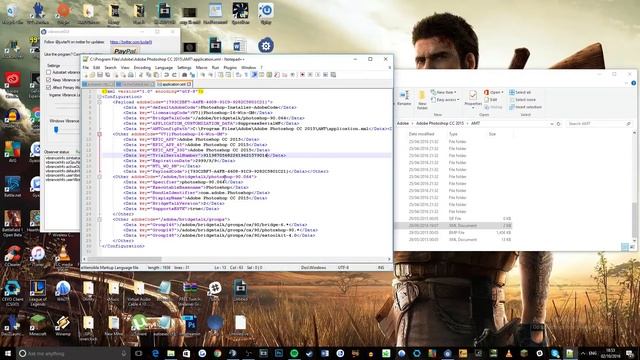
Task: Click Select all in Explorer ribbon
Action: coord(520,92)
